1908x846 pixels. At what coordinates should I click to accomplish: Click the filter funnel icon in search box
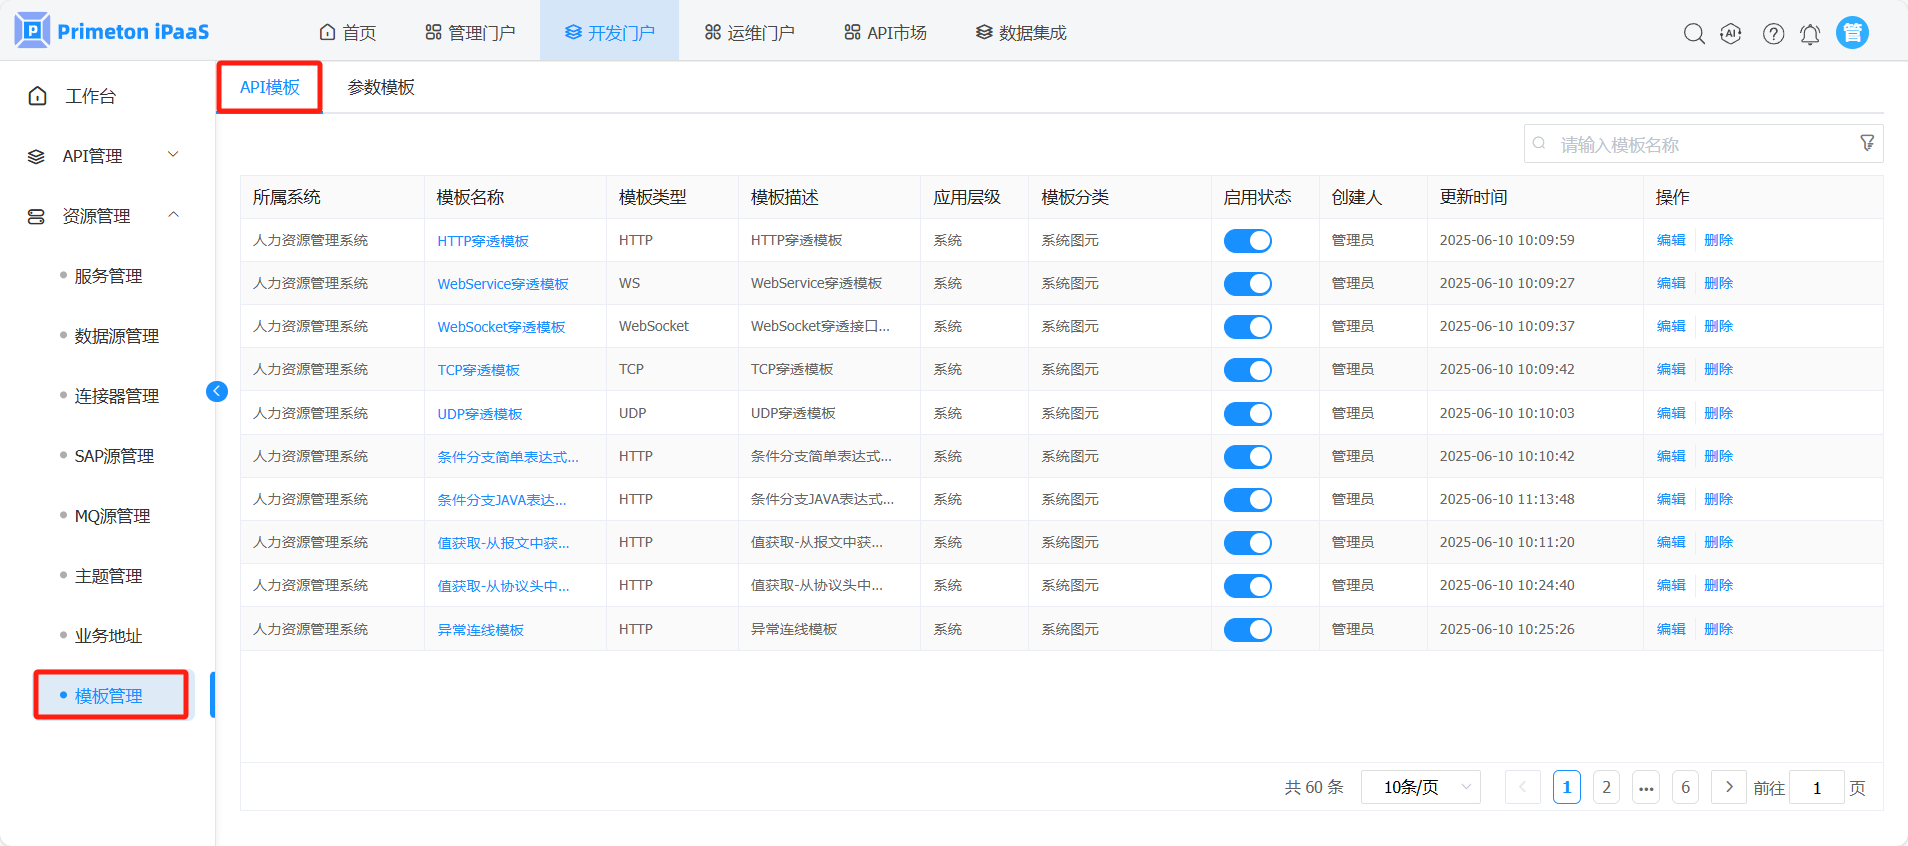point(1866,143)
